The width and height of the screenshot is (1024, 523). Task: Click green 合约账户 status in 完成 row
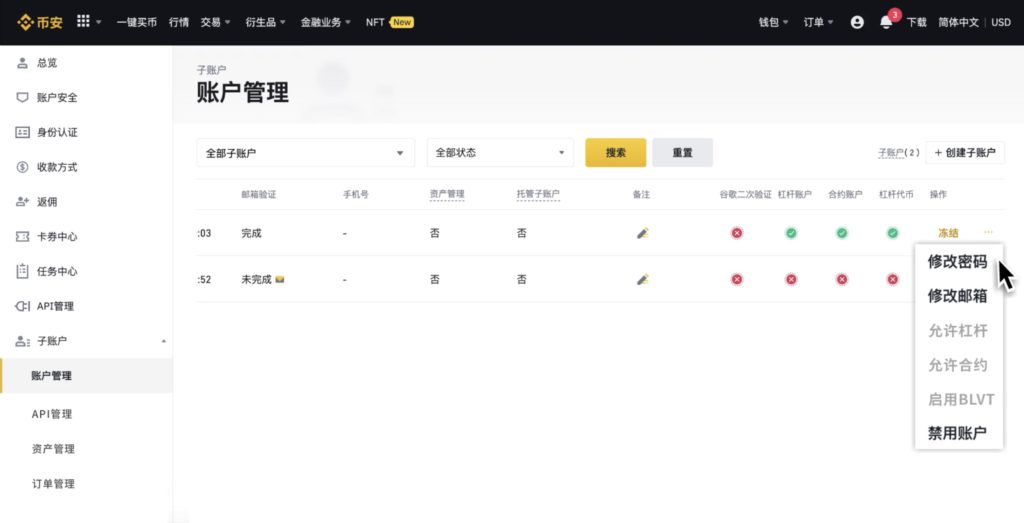842,233
